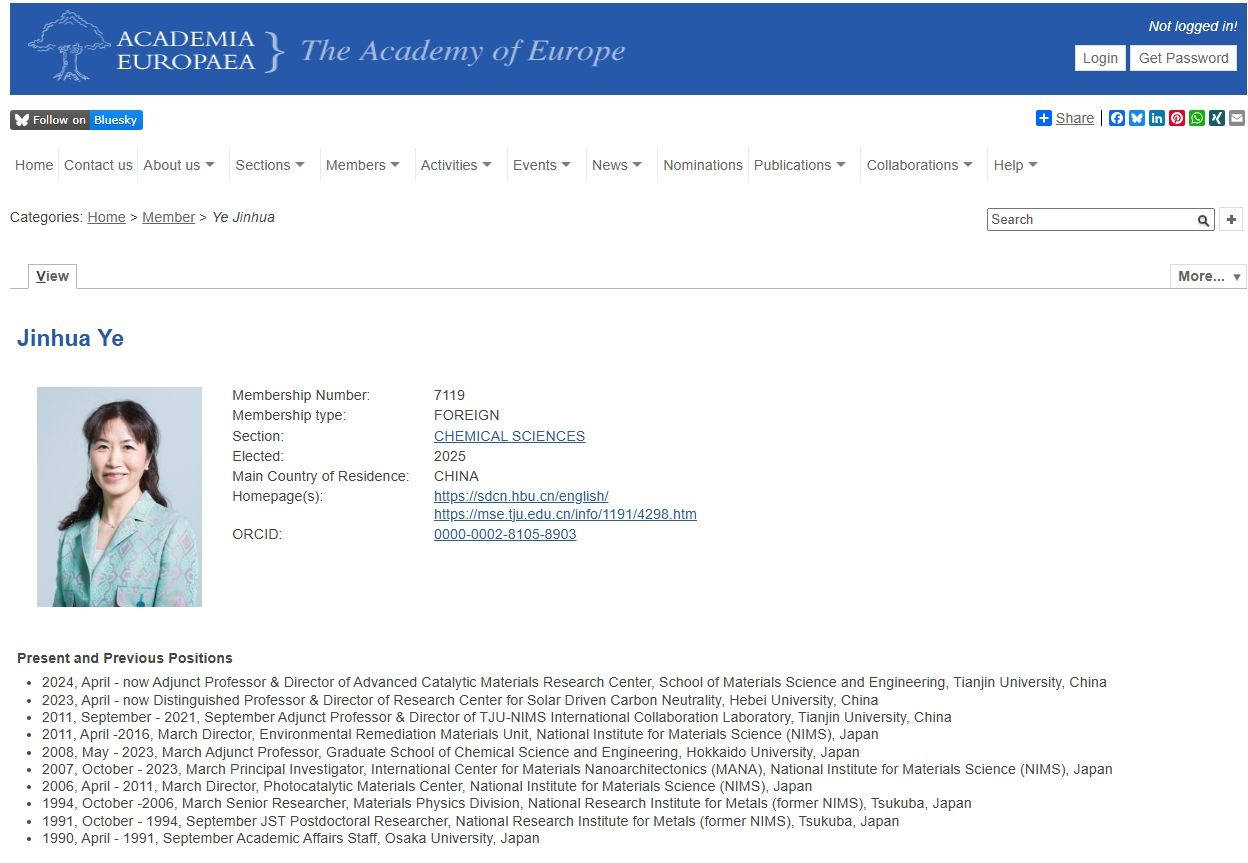Pin this page via Pinterest icon
Viewport: 1248px width, 863px height.
click(1177, 118)
